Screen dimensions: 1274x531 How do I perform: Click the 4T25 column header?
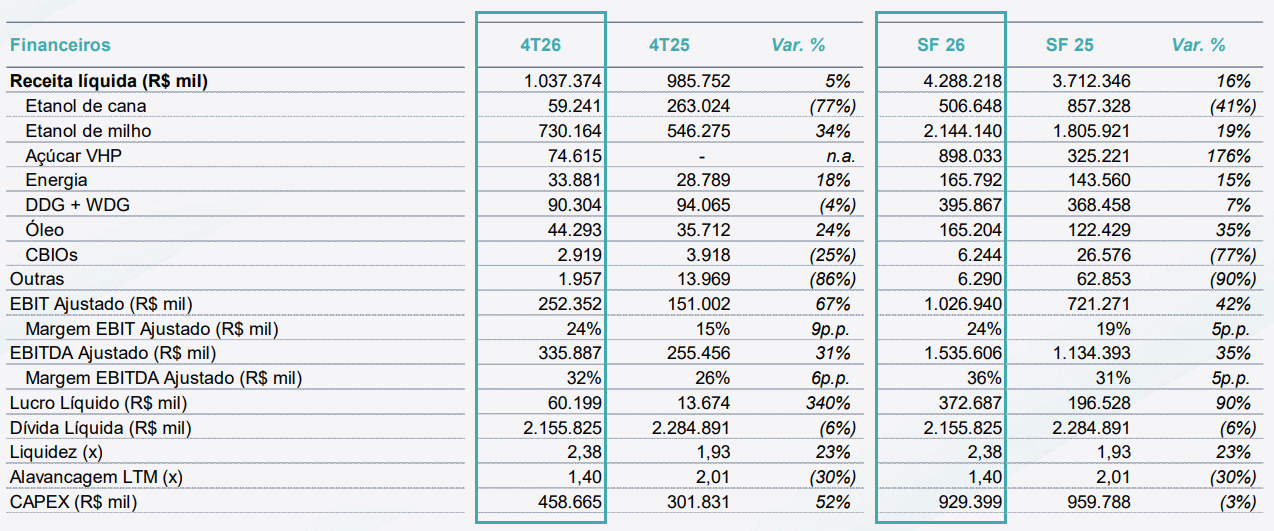coord(669,45)
